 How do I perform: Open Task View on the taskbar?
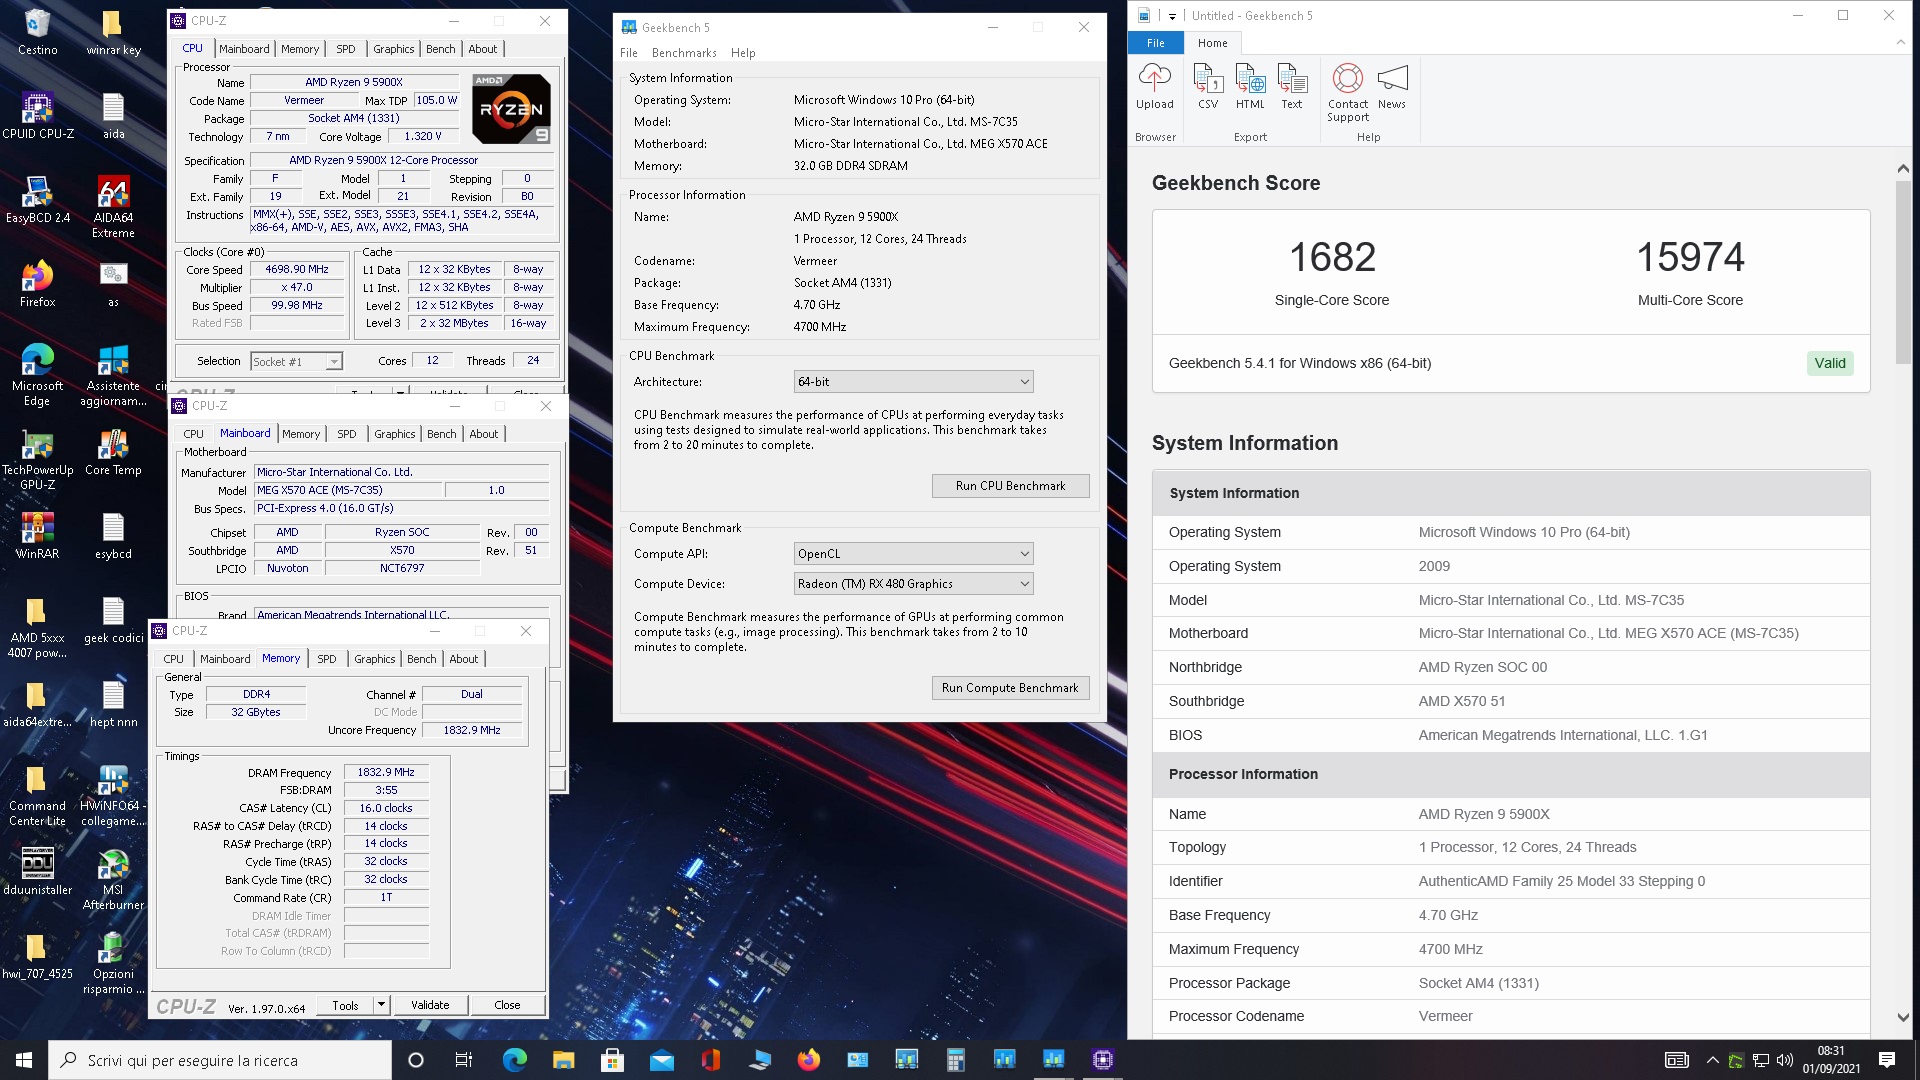(463, 1060)
